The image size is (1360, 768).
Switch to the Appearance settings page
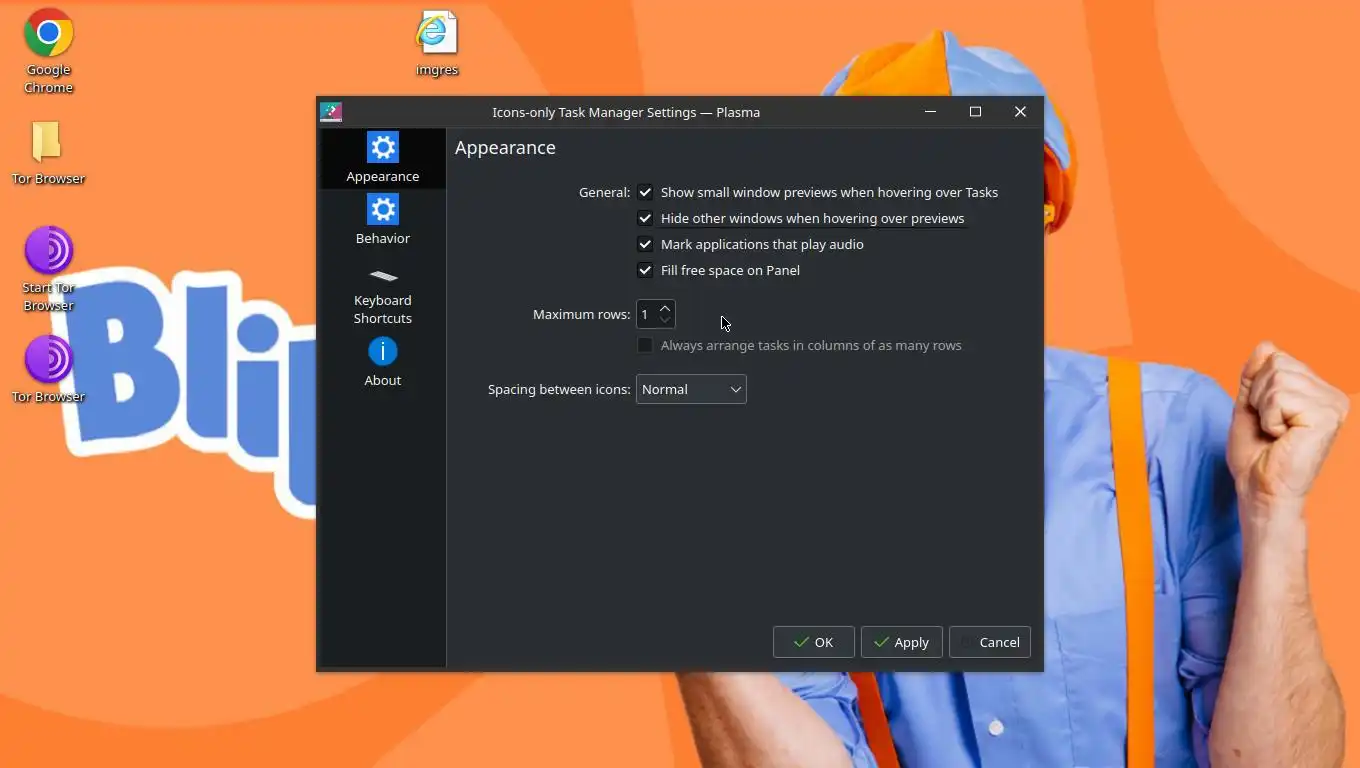tap(382, 158)
